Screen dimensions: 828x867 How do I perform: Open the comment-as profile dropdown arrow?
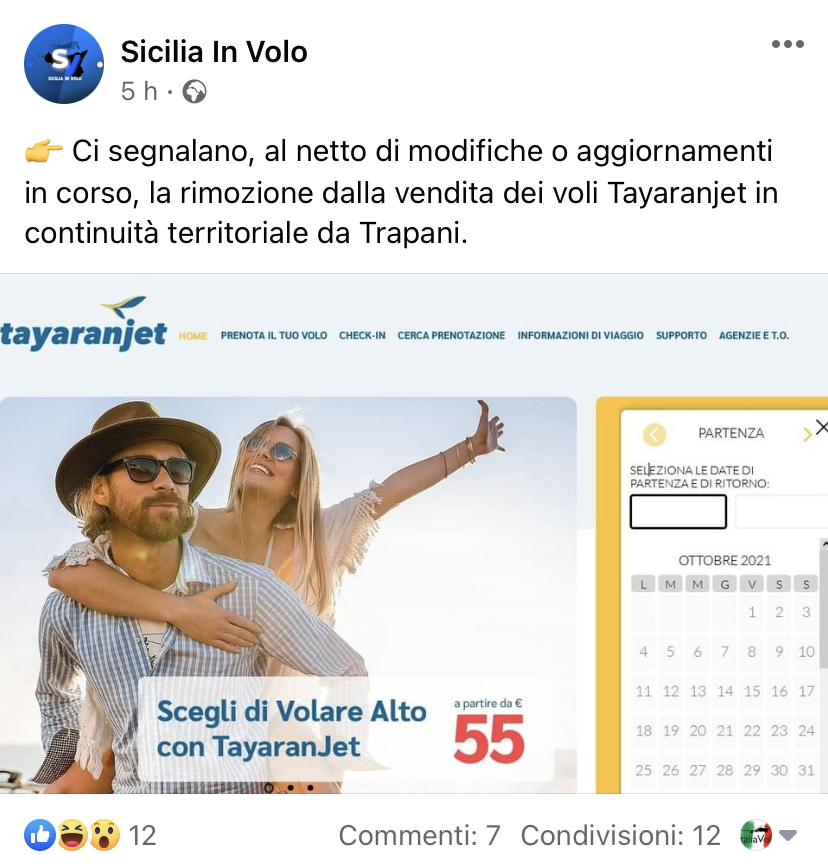coord(788,834)
